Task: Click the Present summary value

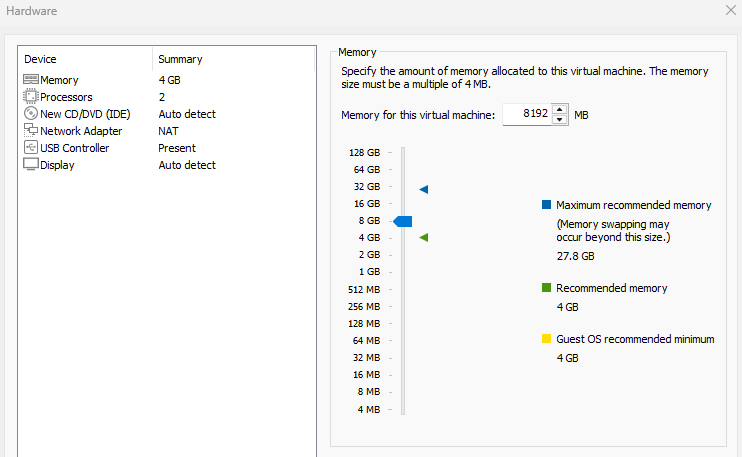Action: tap(177, 148)
